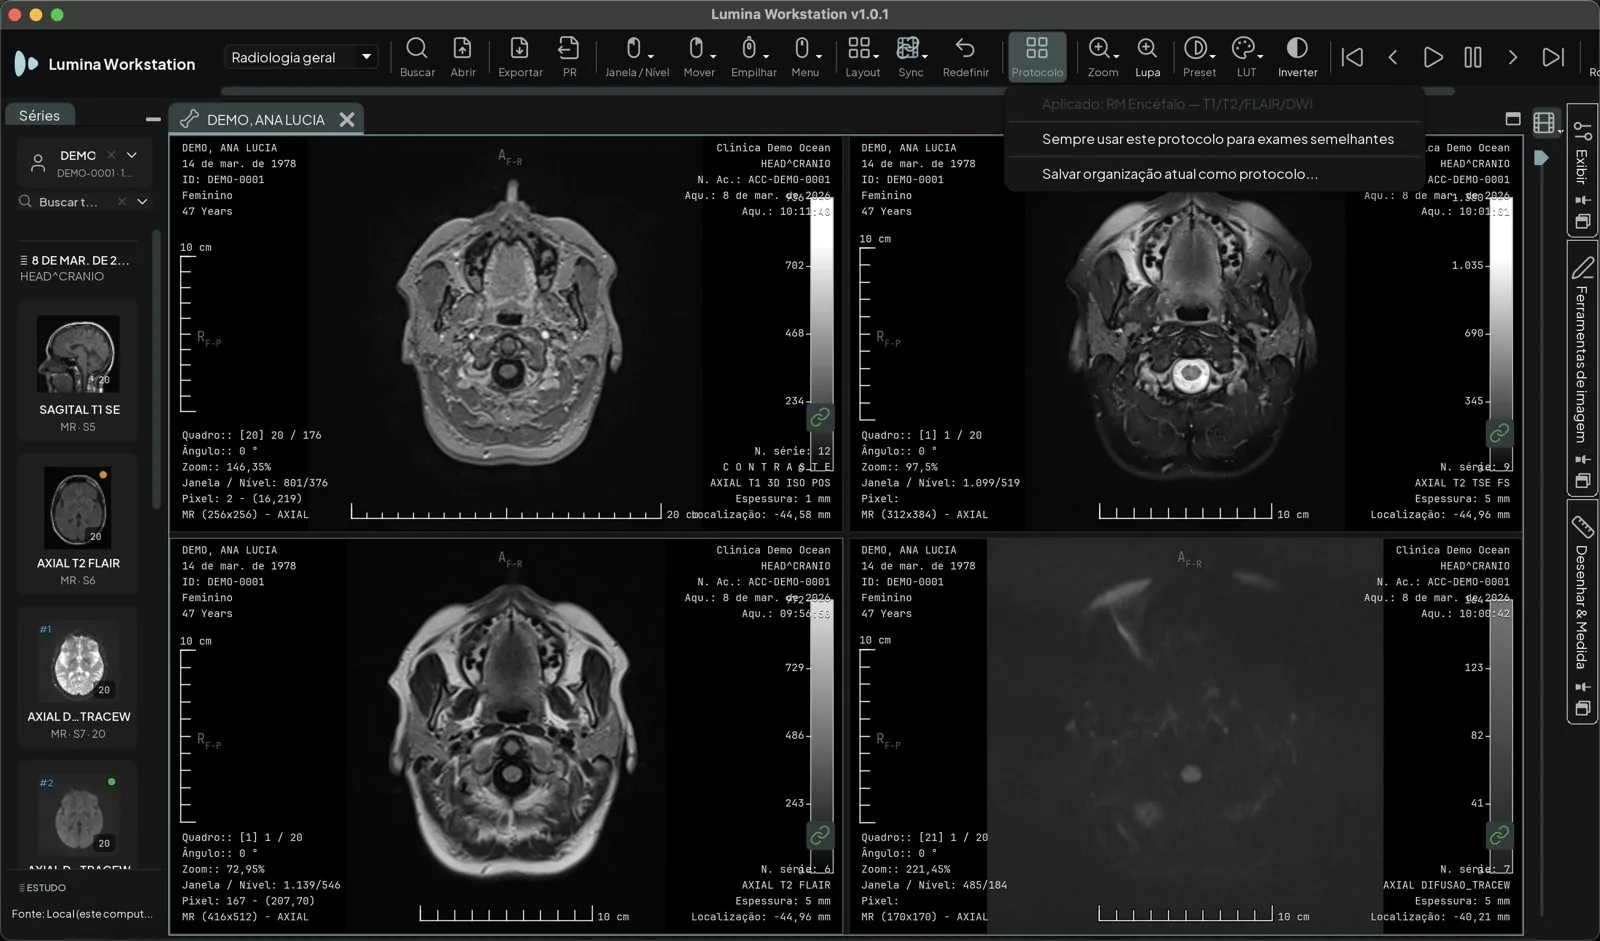The image size is (1600, 941).
Task: Select the Janela / Nível mouse tool
Action: [637, 57]
